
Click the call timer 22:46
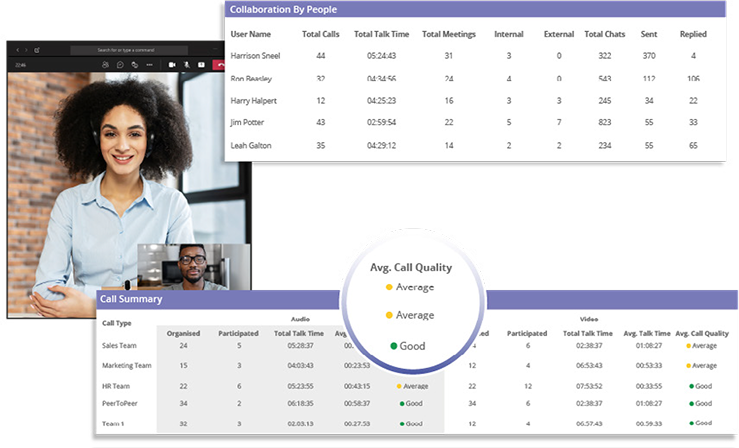(x=20, y=65)
